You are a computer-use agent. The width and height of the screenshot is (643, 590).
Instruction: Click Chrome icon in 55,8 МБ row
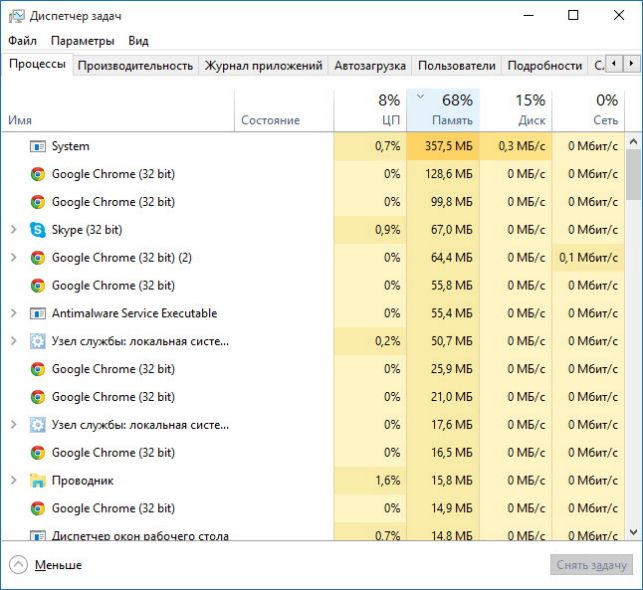(38, 286)
